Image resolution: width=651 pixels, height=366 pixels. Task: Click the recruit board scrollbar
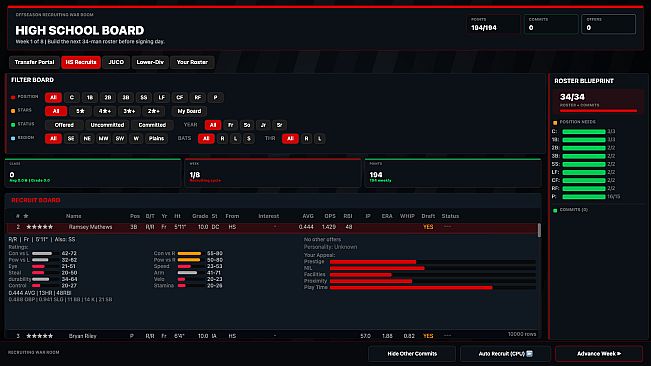coord(539,230)
